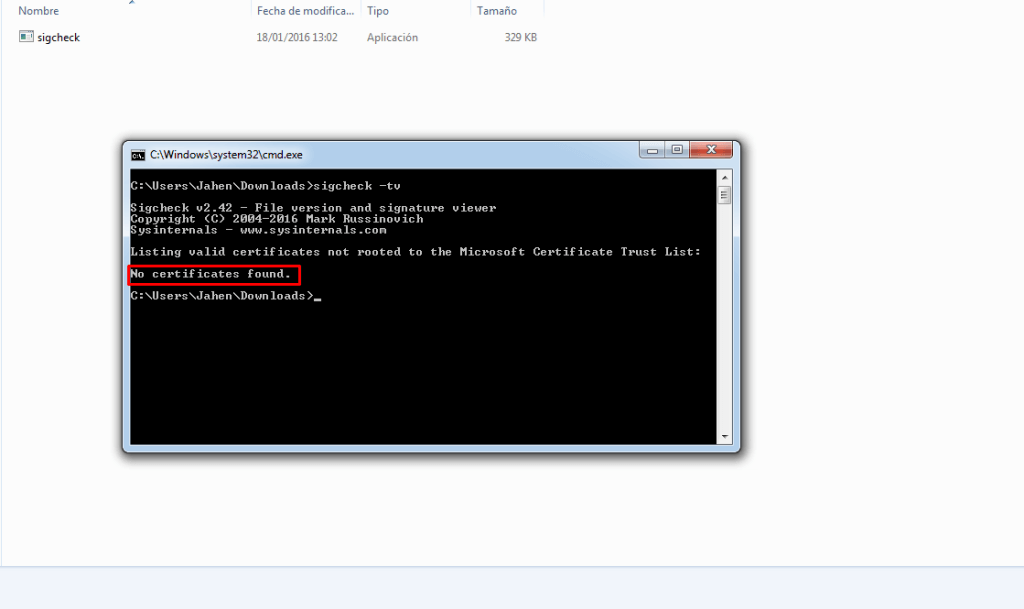Sort files by the Tipo column header
Viewport: 1024px width, 609px height.
tap(377, 10)
